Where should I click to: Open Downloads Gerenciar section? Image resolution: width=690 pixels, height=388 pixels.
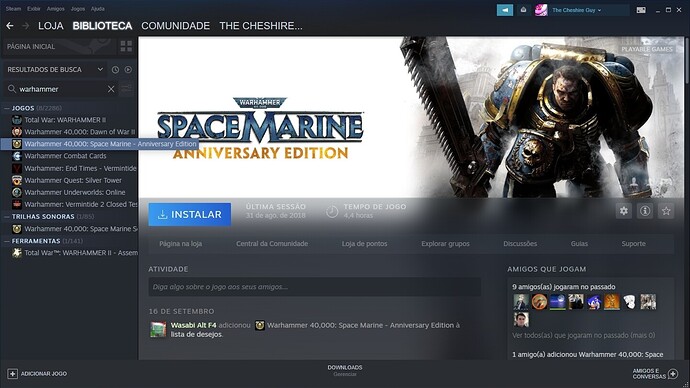pyautogui.click(x=345, y=370)
